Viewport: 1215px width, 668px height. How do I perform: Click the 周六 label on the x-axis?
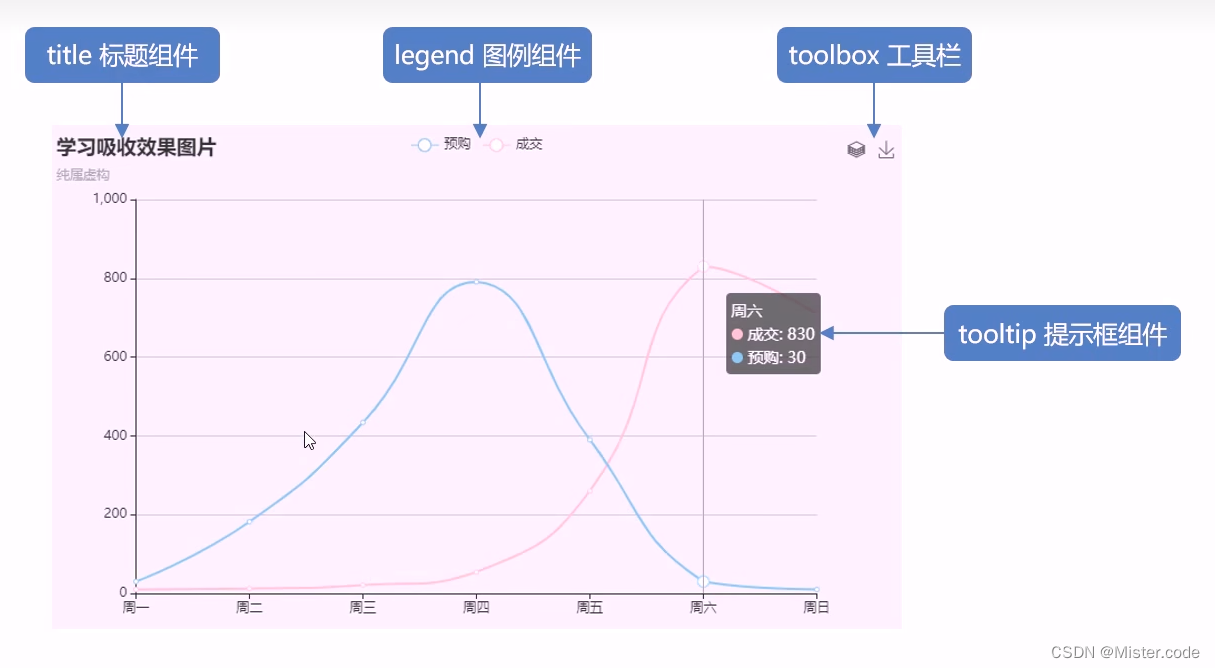pos(703,606)
